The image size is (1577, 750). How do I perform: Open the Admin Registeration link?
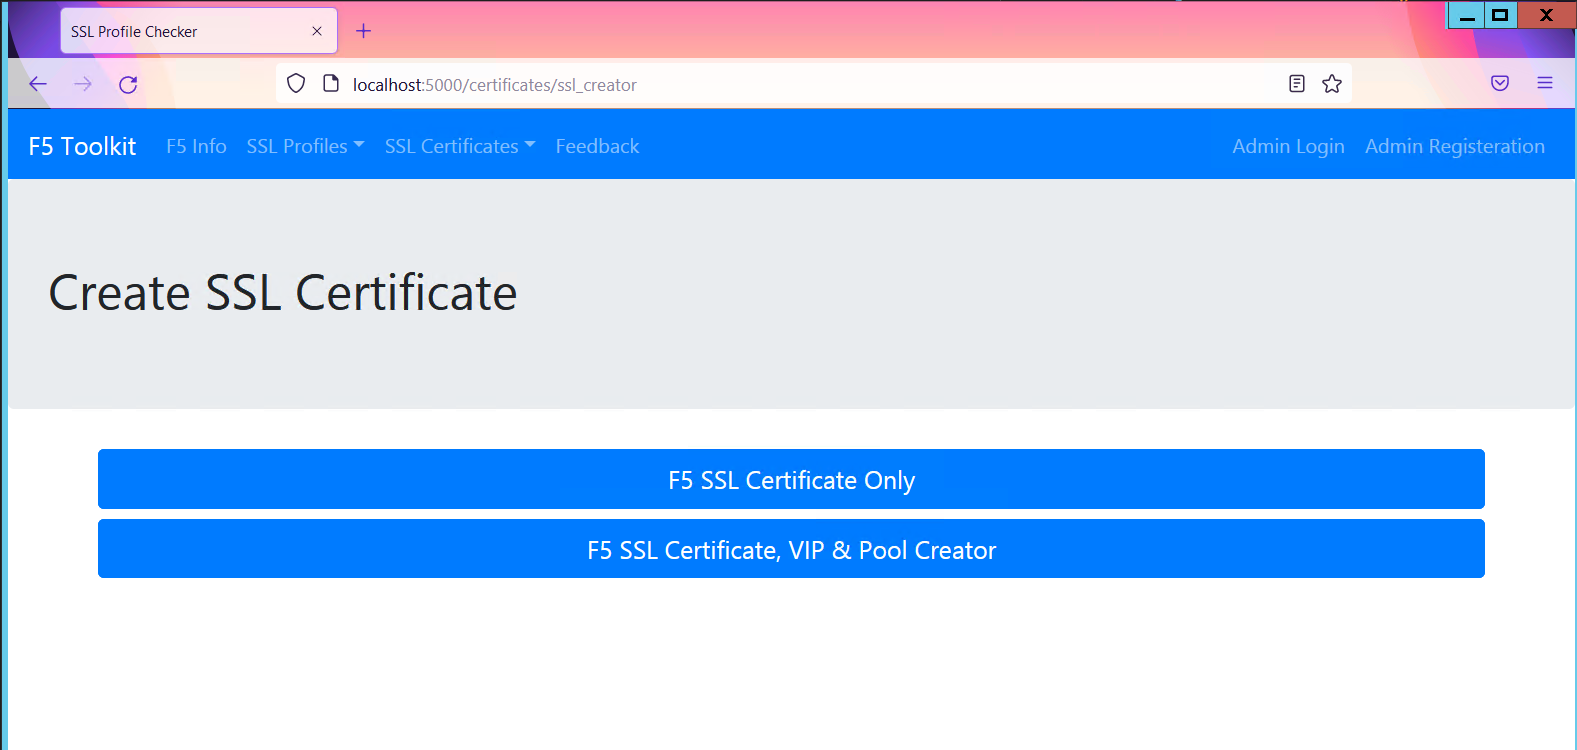click(1454, 146)
